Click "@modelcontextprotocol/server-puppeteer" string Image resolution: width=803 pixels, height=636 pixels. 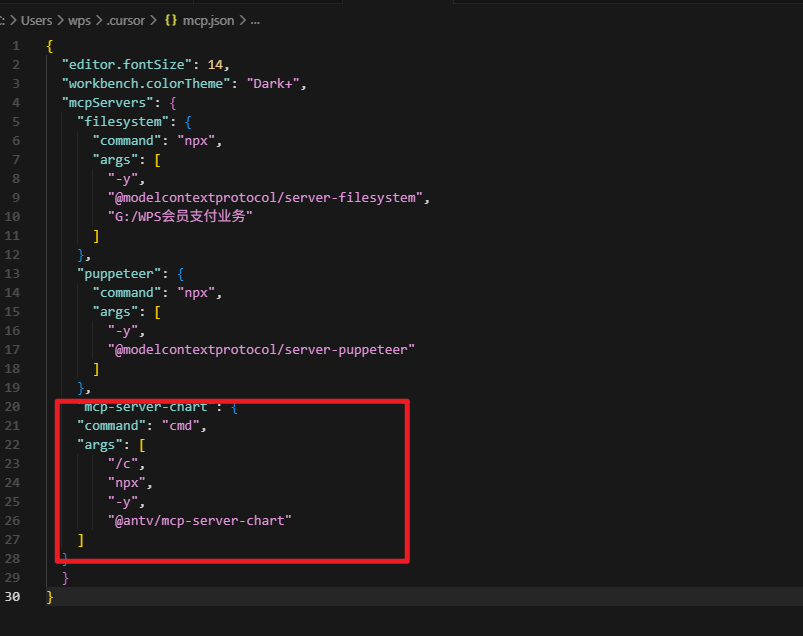pyautogui.click(x=261, y=350)
